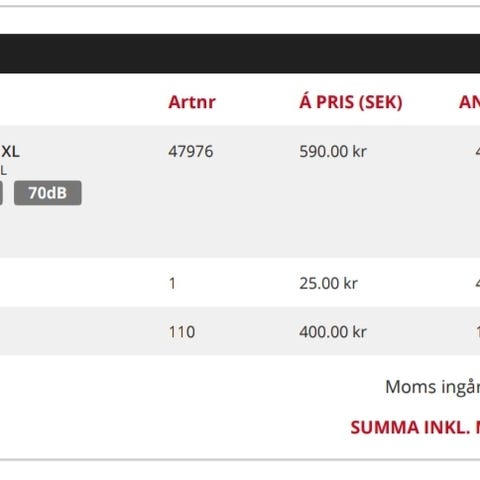Screen dimensions: 480x480
Task: Click the small L text under XL
Action: point(3,171)
